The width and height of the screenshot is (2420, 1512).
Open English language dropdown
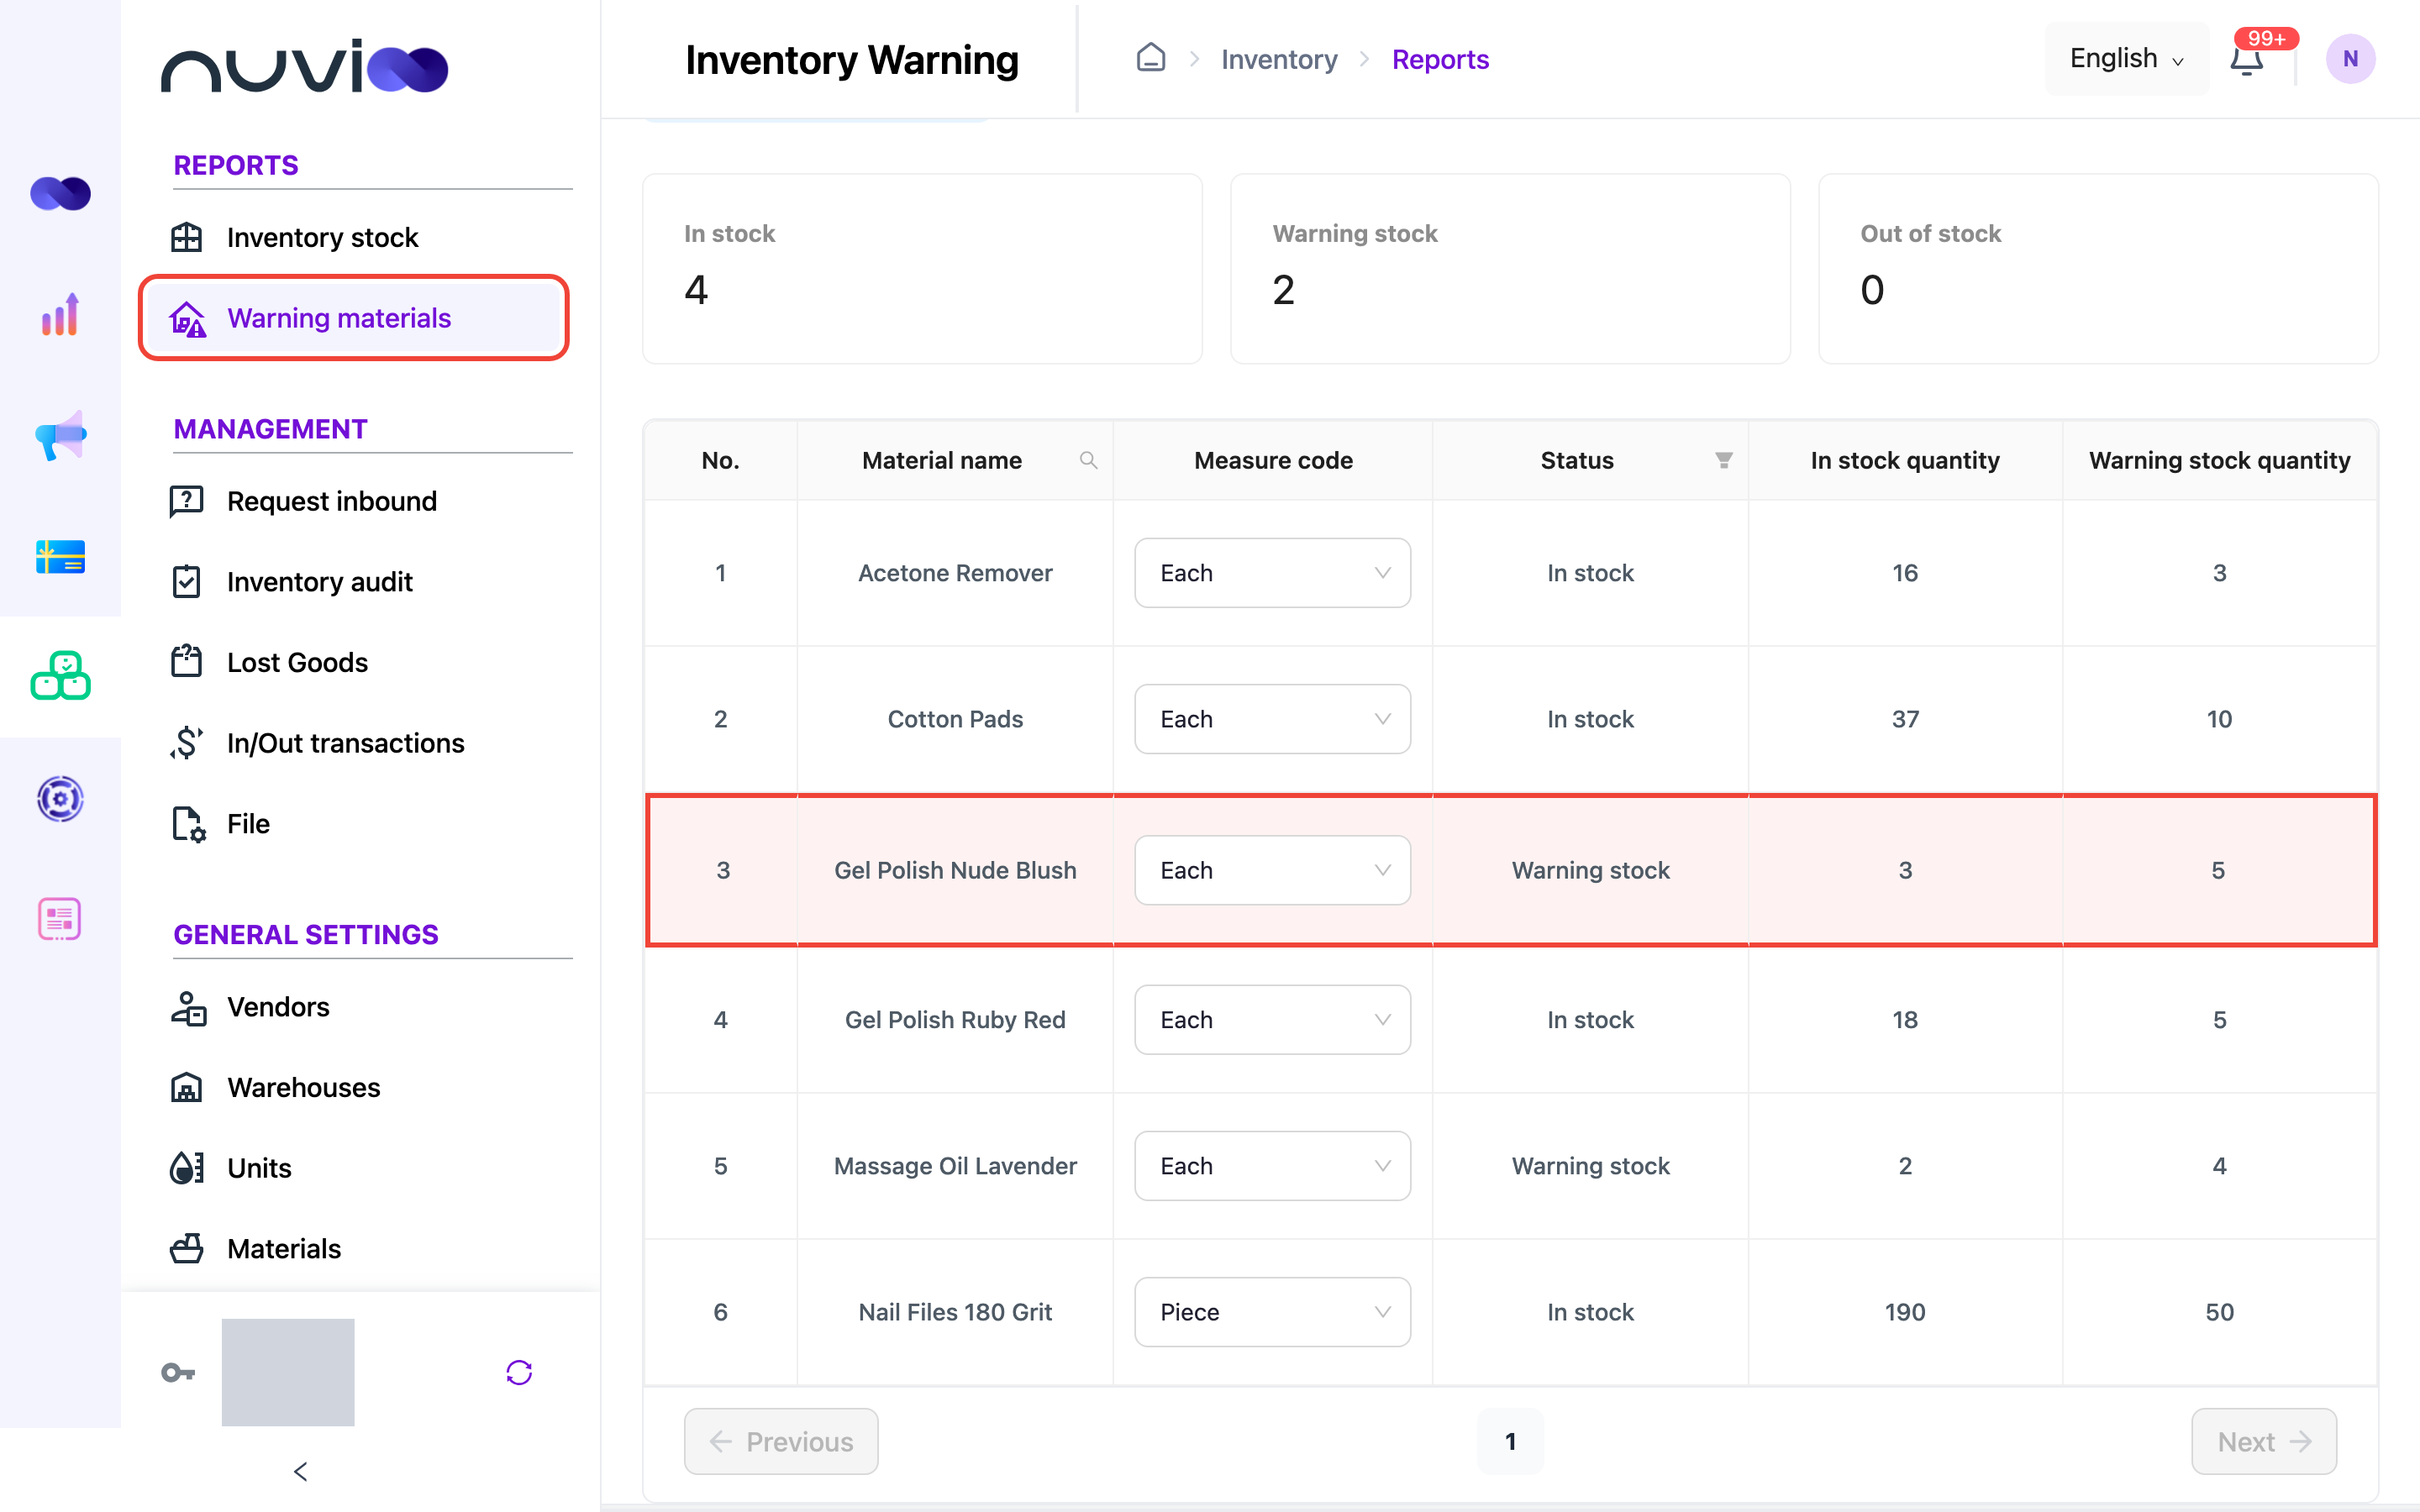(2126, 59)
